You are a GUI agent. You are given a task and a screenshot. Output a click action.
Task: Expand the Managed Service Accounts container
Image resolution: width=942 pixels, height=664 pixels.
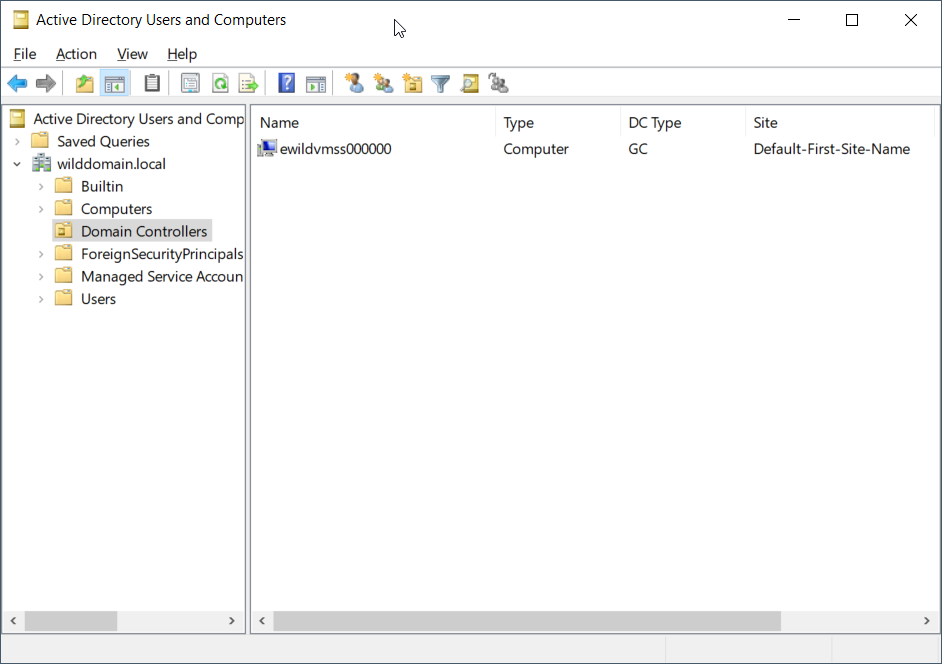[41, 276]
